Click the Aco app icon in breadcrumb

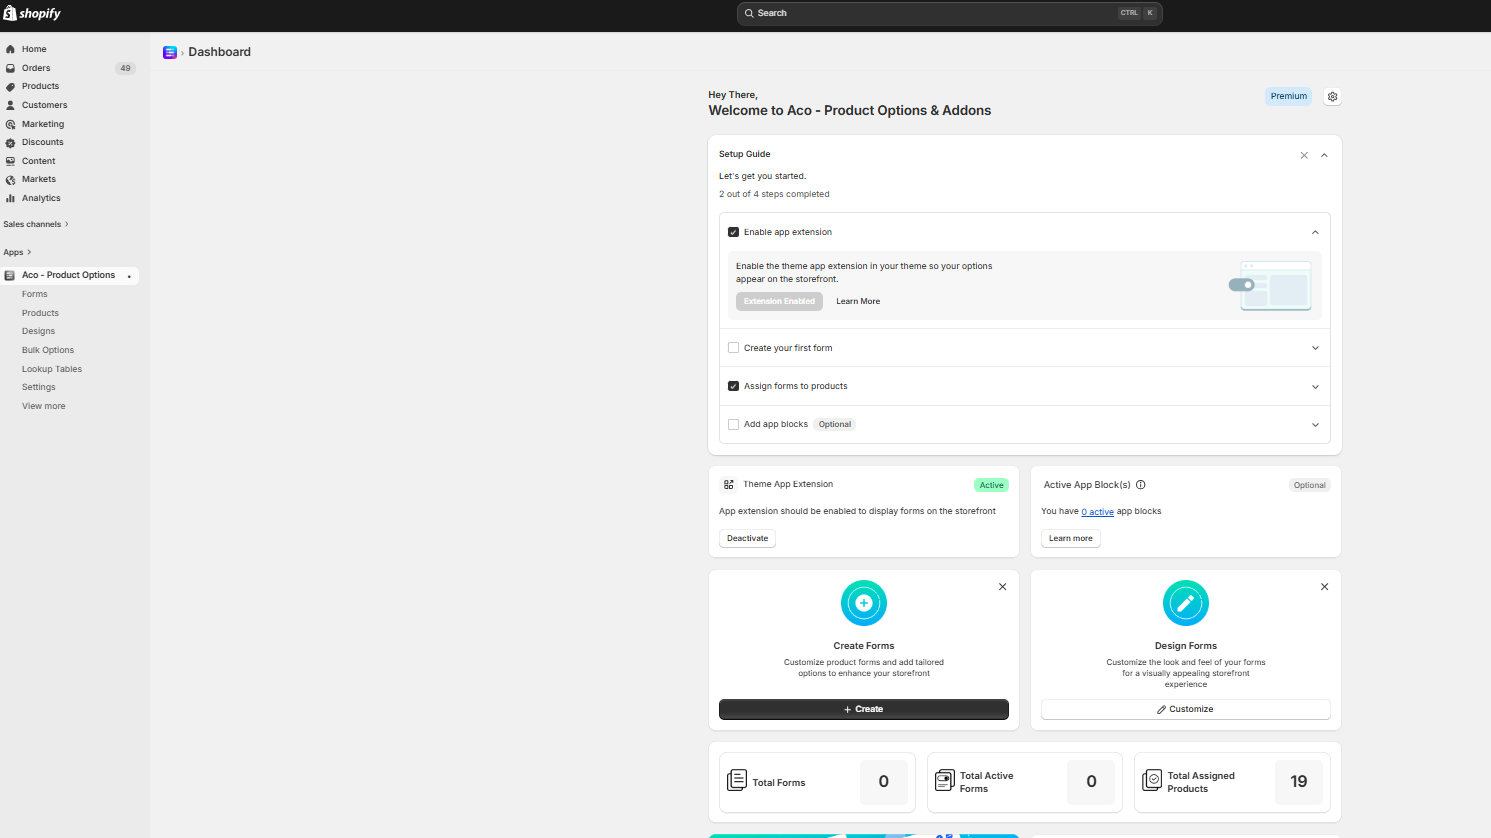pyautogui.click(x=170, y=52)
